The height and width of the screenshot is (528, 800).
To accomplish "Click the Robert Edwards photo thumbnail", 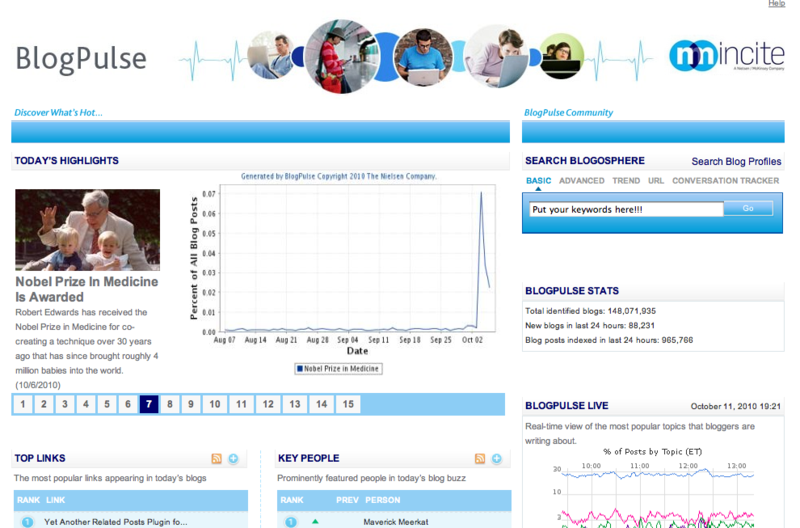I will [87, 230].
